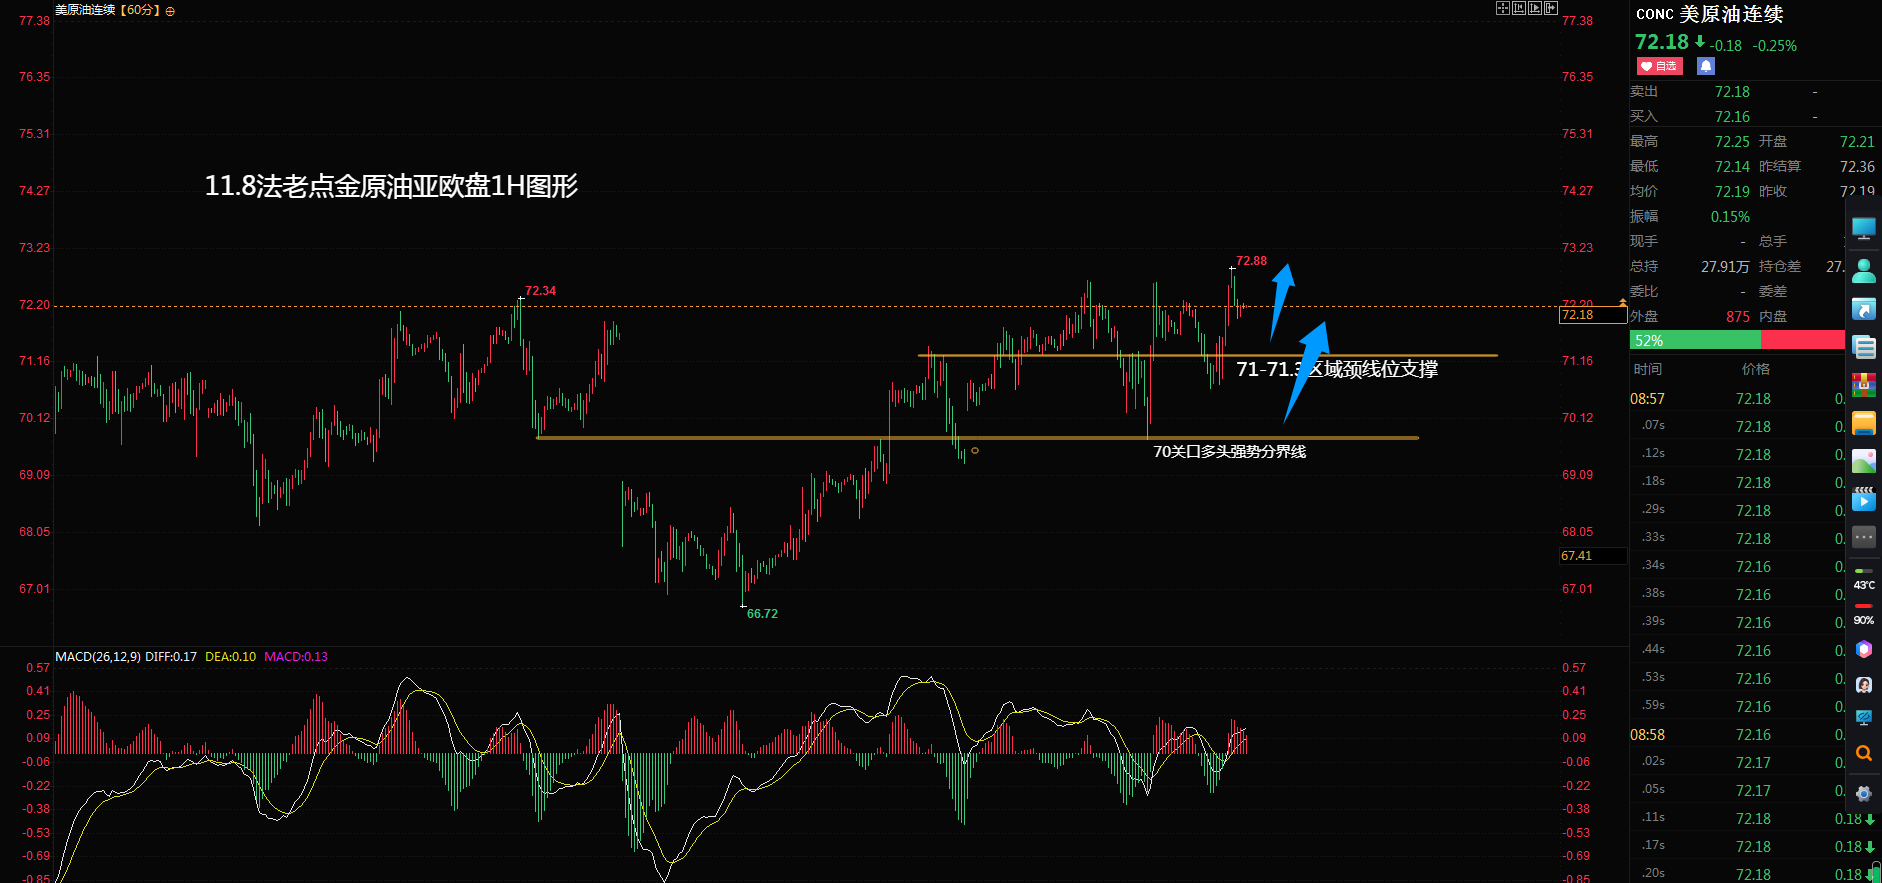1882x883 pixels.
Task: Click the 开盘 value 72.21
Action: 1857,142
